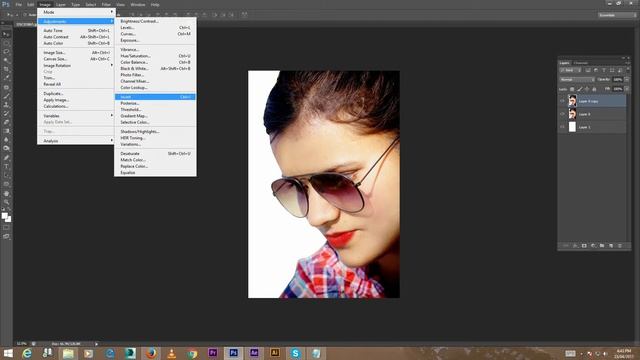Click the trash icon in Layers panel

(x=620, y=246)
